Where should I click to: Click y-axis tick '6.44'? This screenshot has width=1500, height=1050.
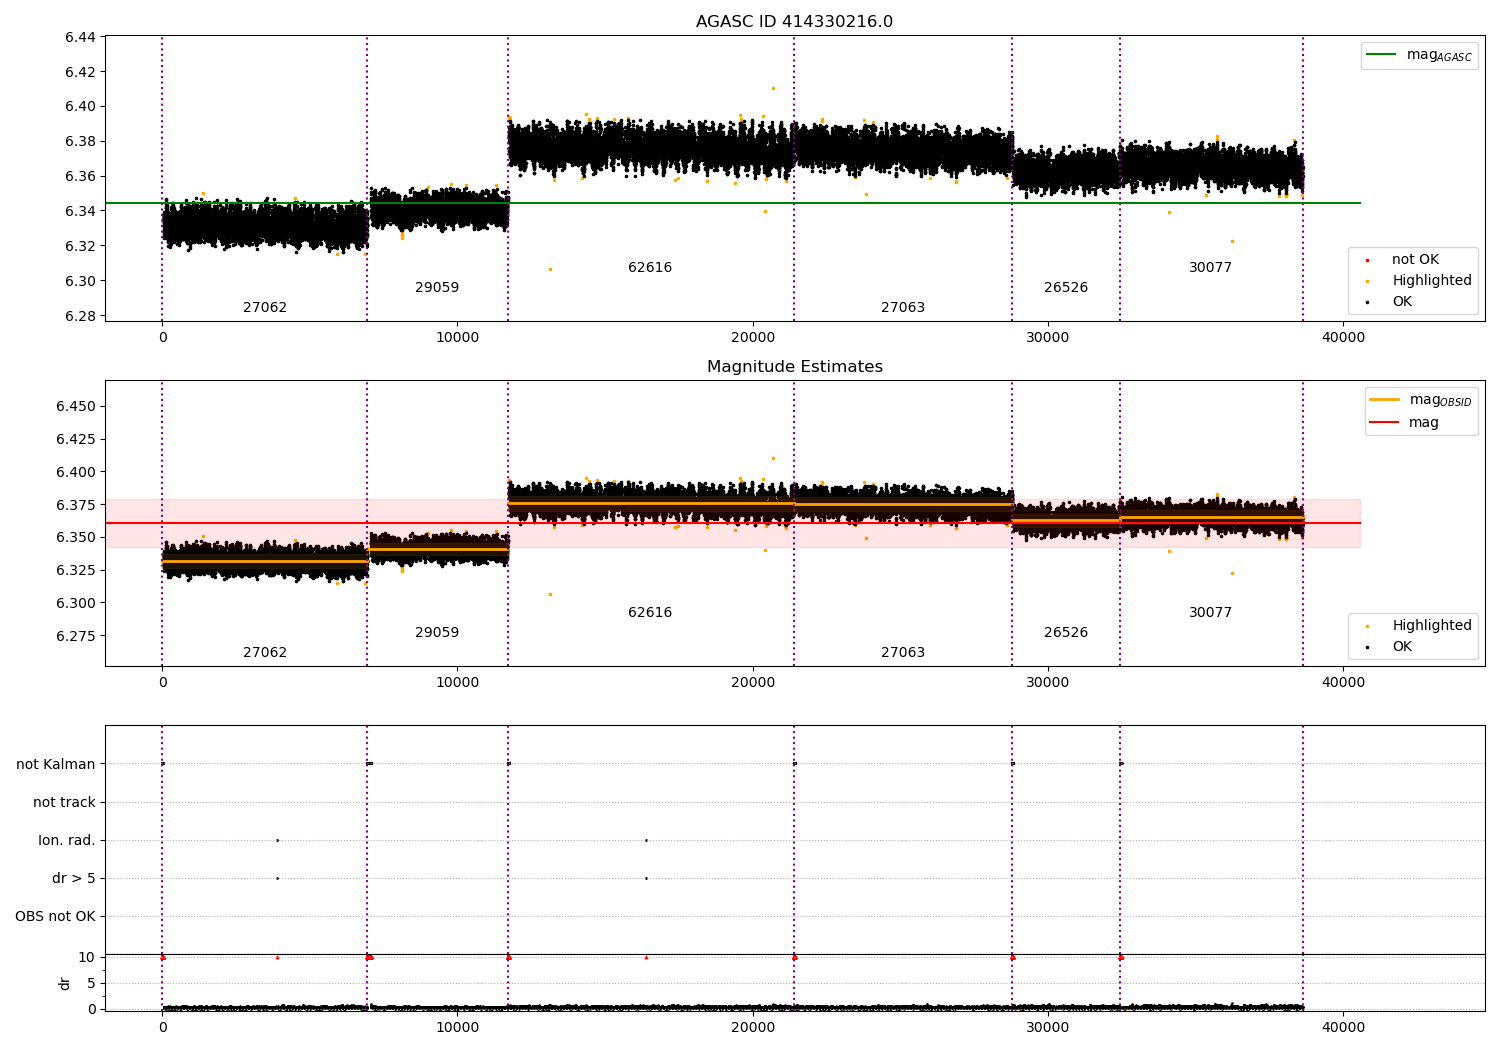click(80, 38)
